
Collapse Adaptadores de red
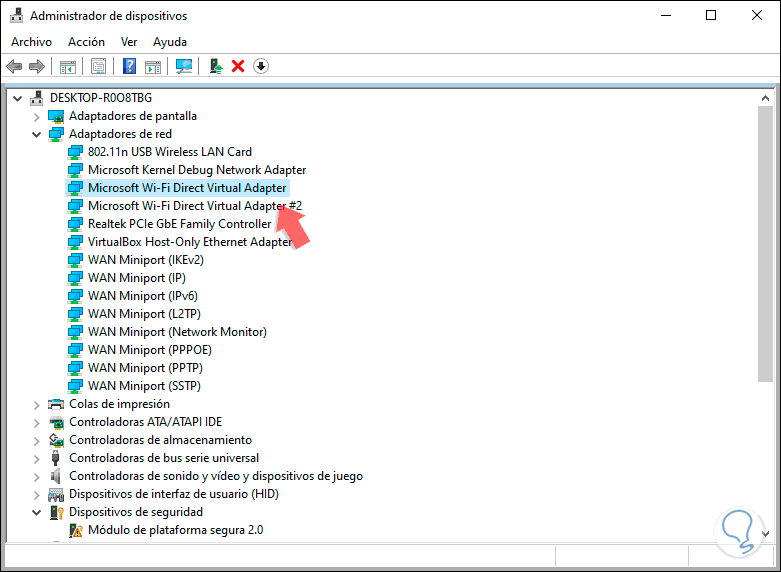tap(36, 135)
